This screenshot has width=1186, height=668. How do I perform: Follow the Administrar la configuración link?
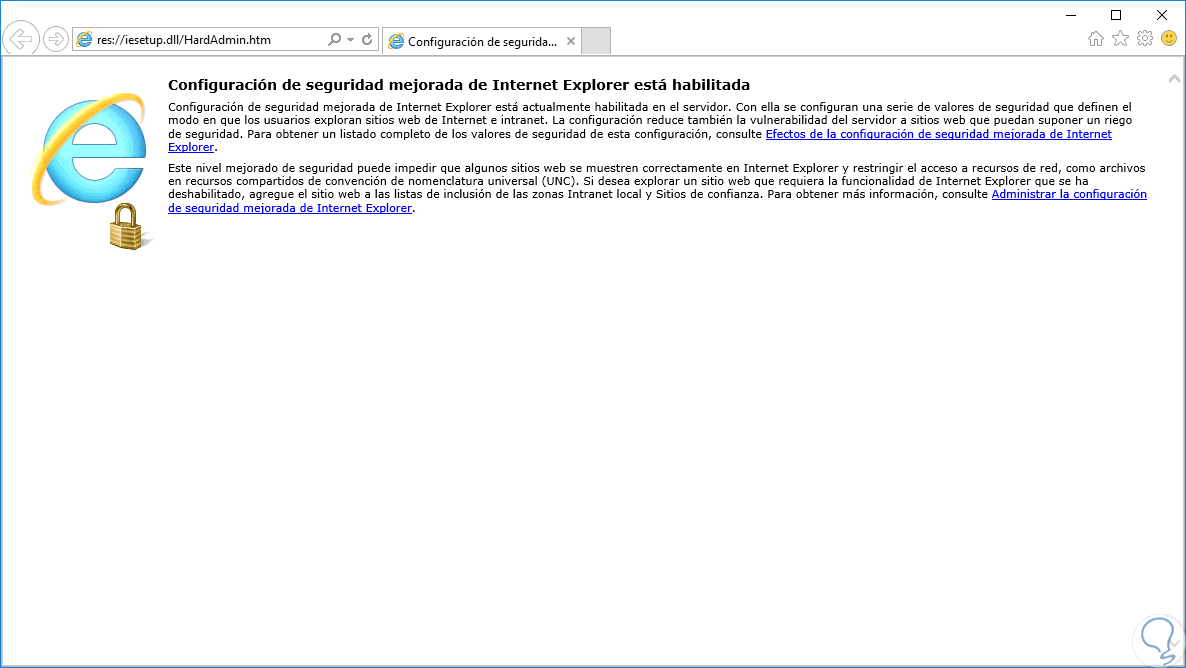coord(1068,194)
